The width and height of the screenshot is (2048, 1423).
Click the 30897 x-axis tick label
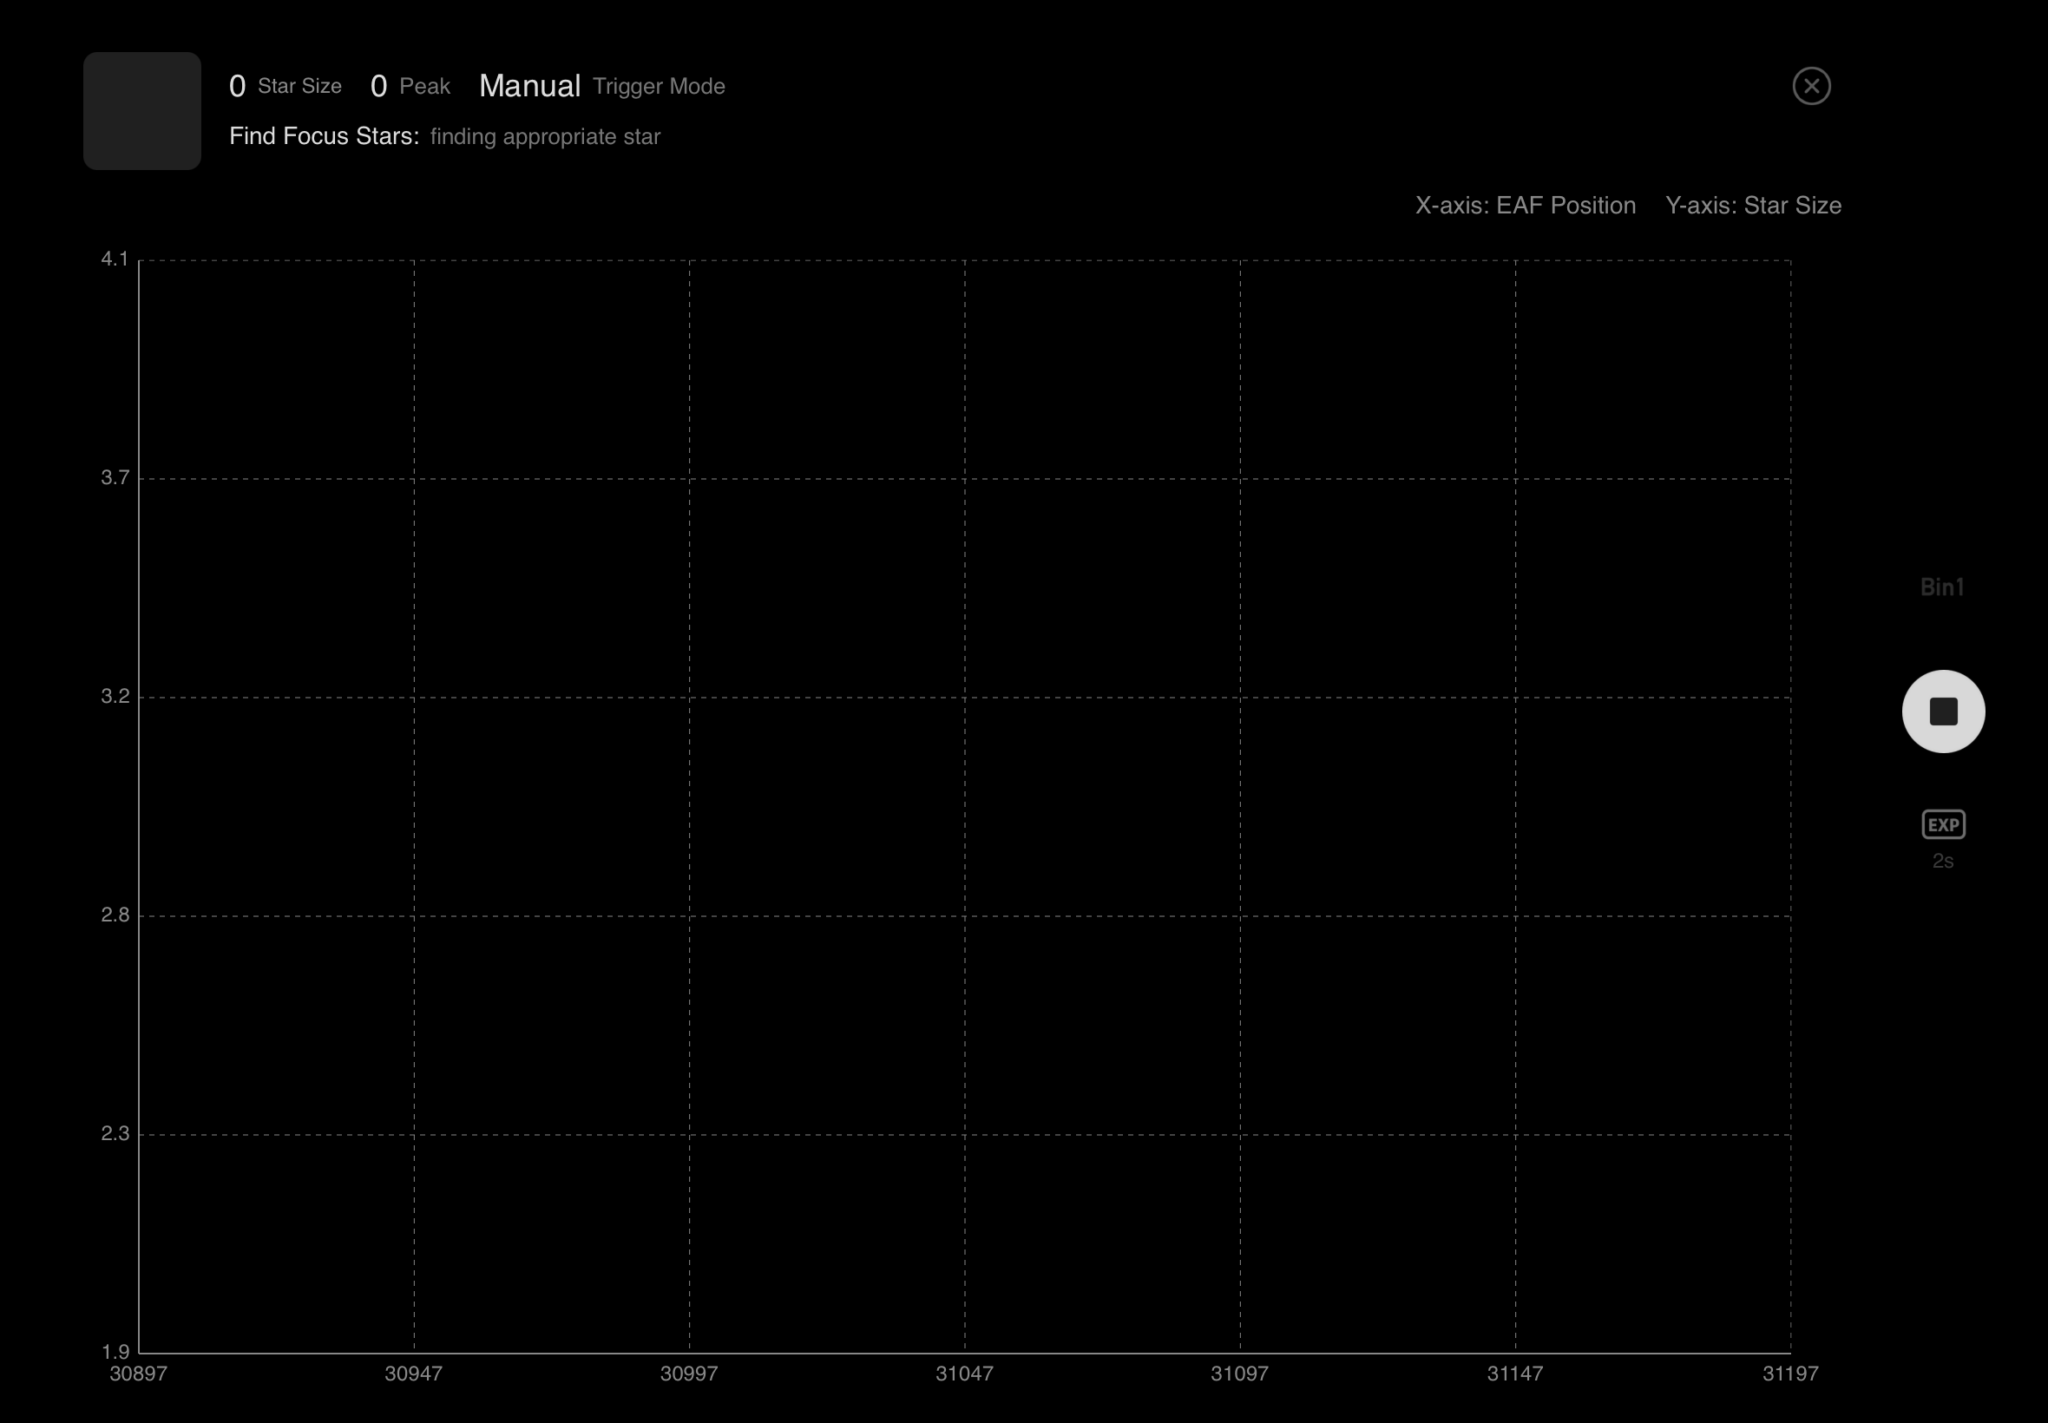138,1374
